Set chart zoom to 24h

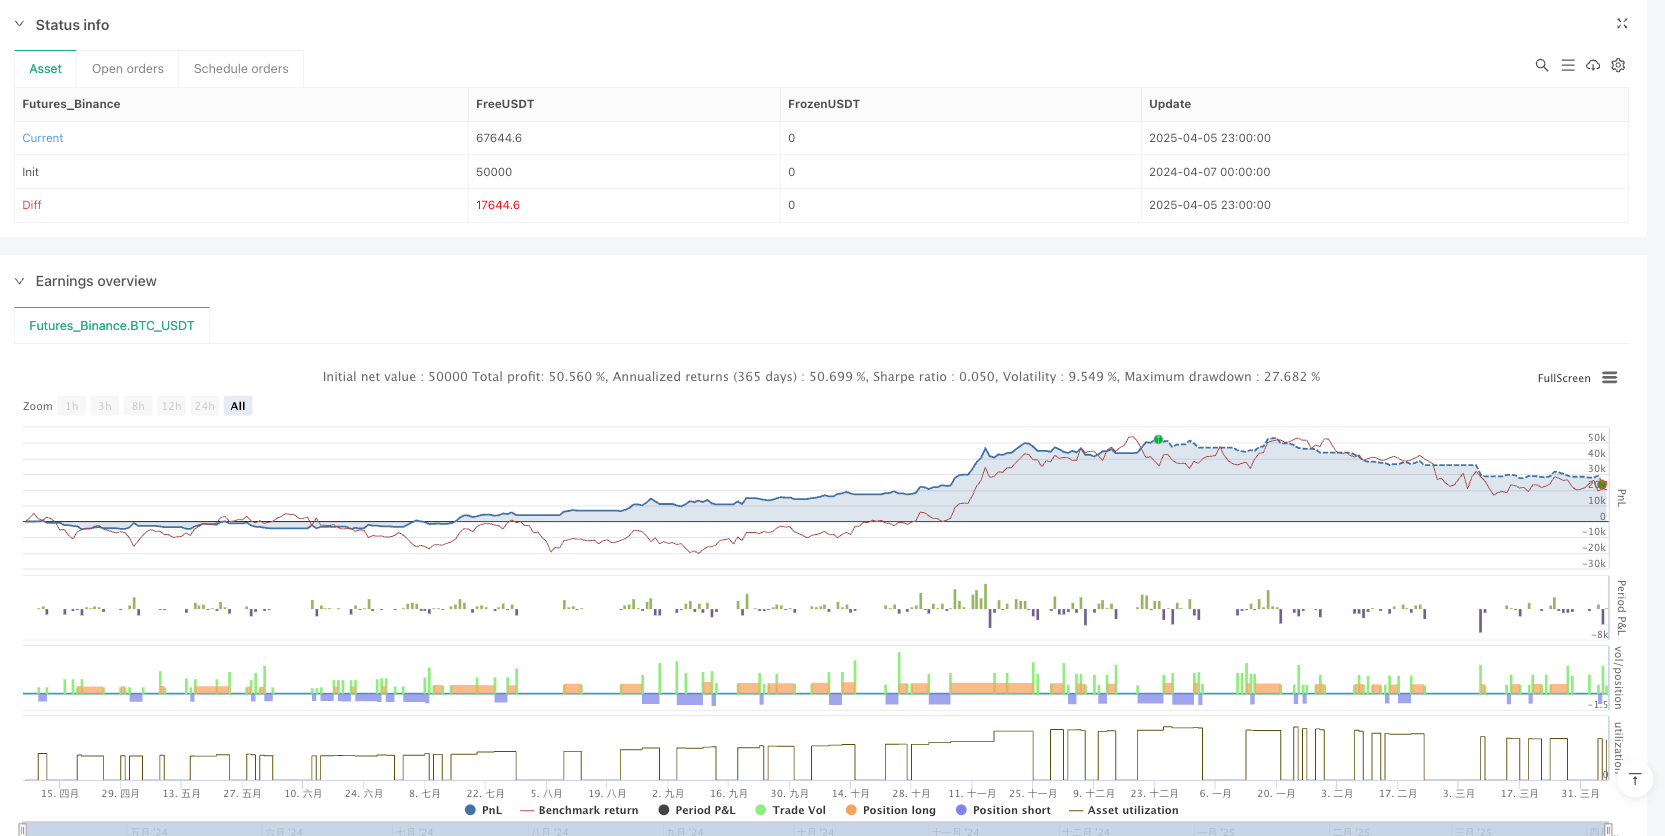click(205, 406)
